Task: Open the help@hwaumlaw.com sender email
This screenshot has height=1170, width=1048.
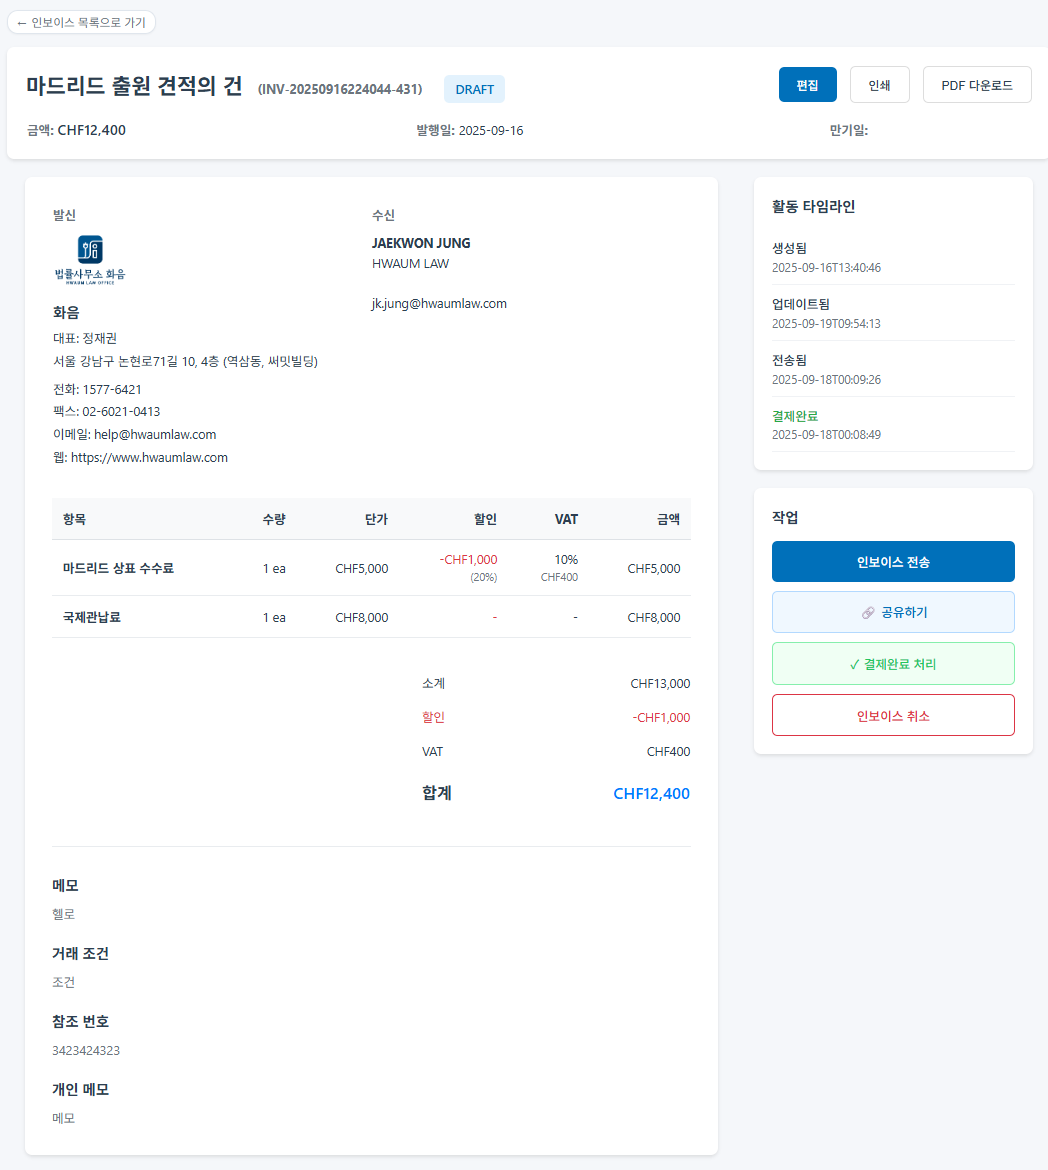Action: click(155, 435)
